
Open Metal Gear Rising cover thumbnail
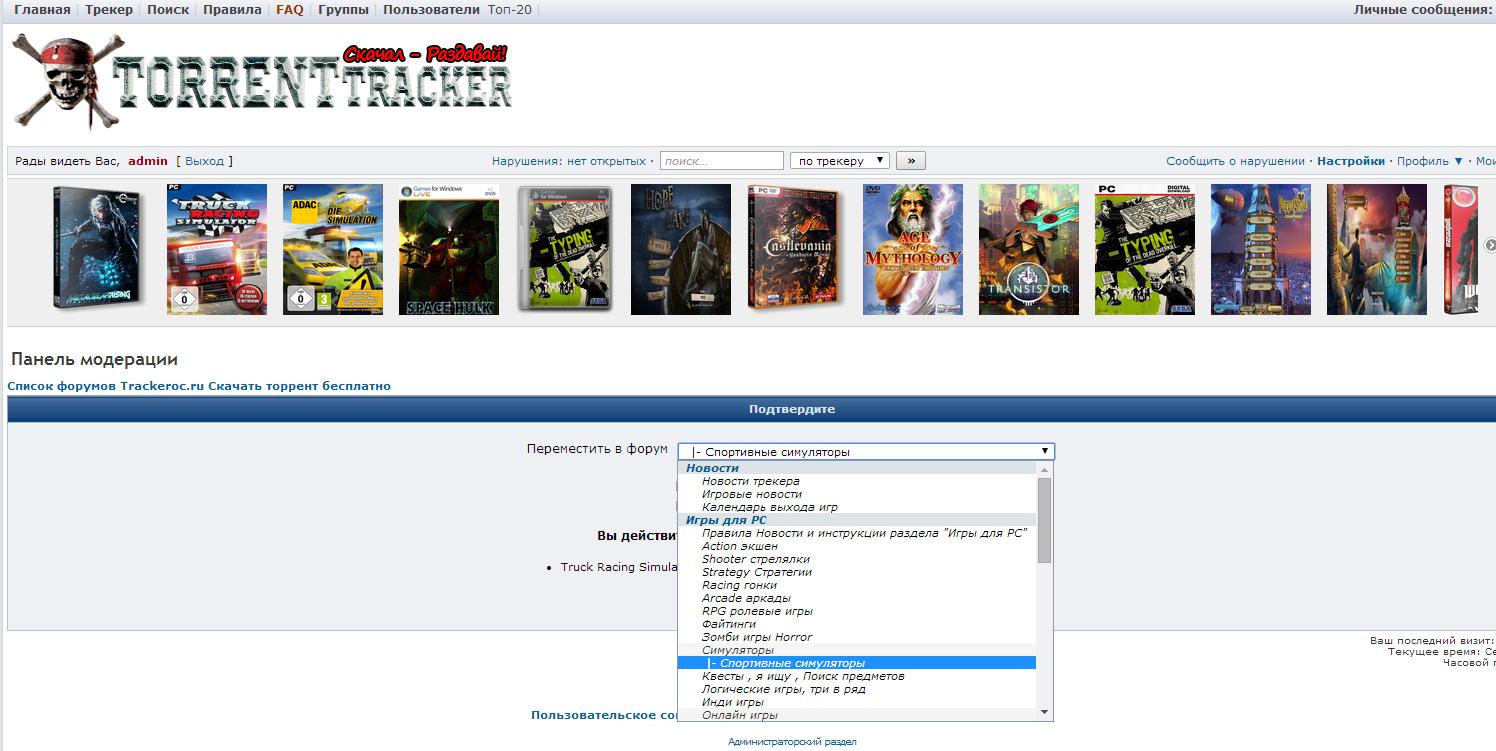[x=100, y=249]
